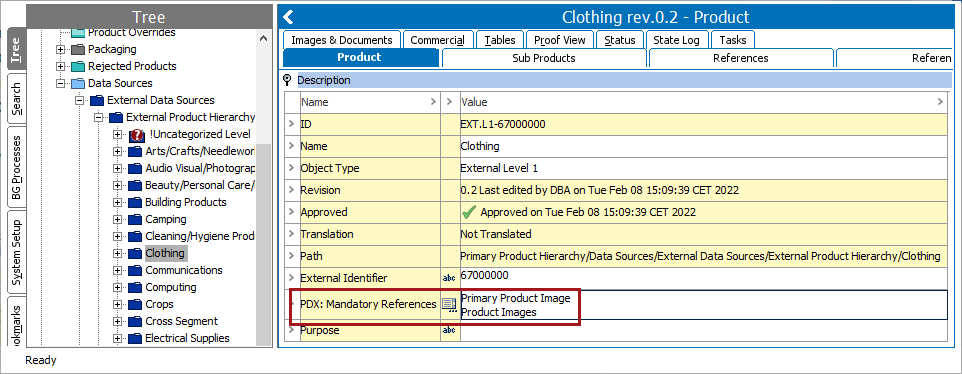Click the green Approved checkmark icon
Screen dimensions: 962x374
[469, 212]
